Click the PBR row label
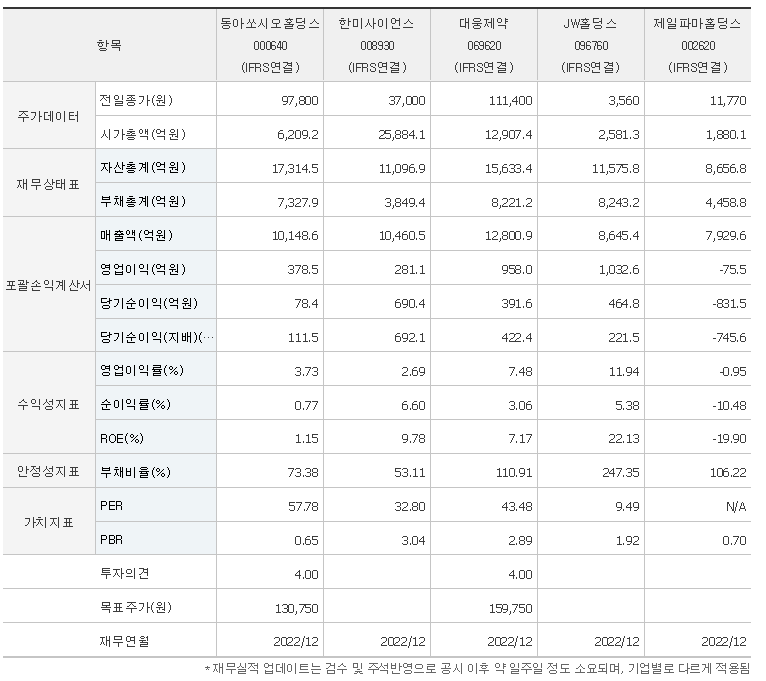Viewport: 766px width, 681px height. pos(111,540)
